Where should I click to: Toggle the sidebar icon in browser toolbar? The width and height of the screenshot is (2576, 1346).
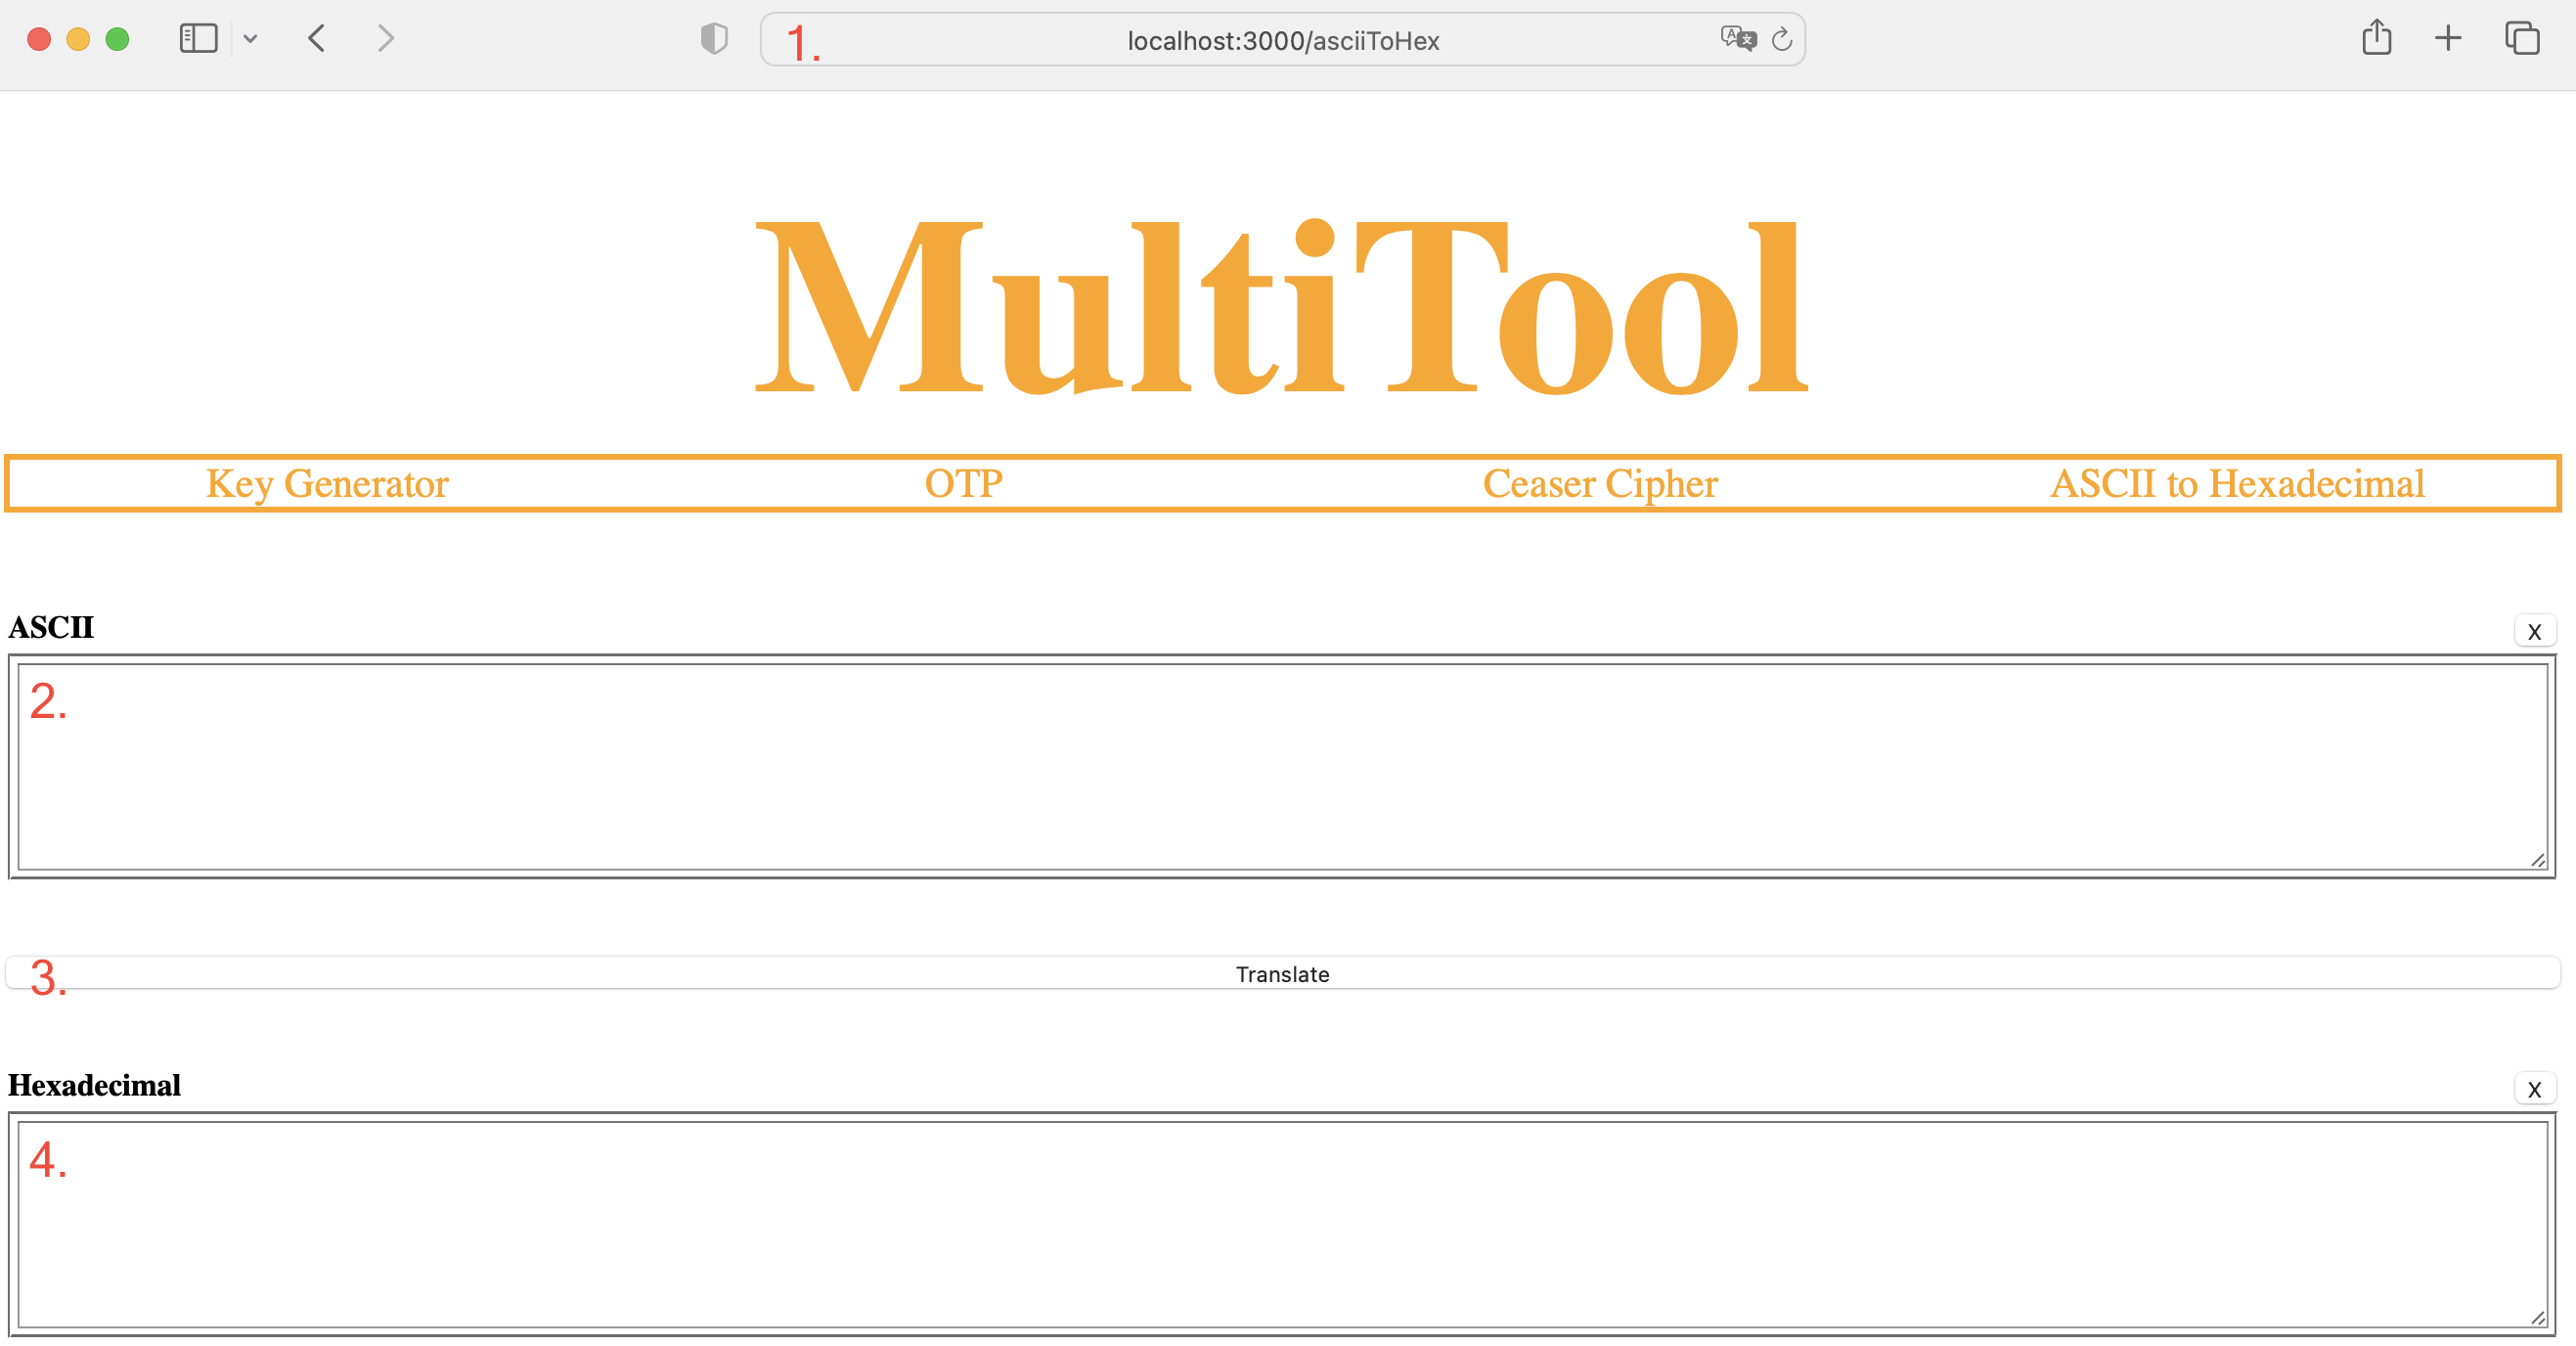tap(198, 39)
